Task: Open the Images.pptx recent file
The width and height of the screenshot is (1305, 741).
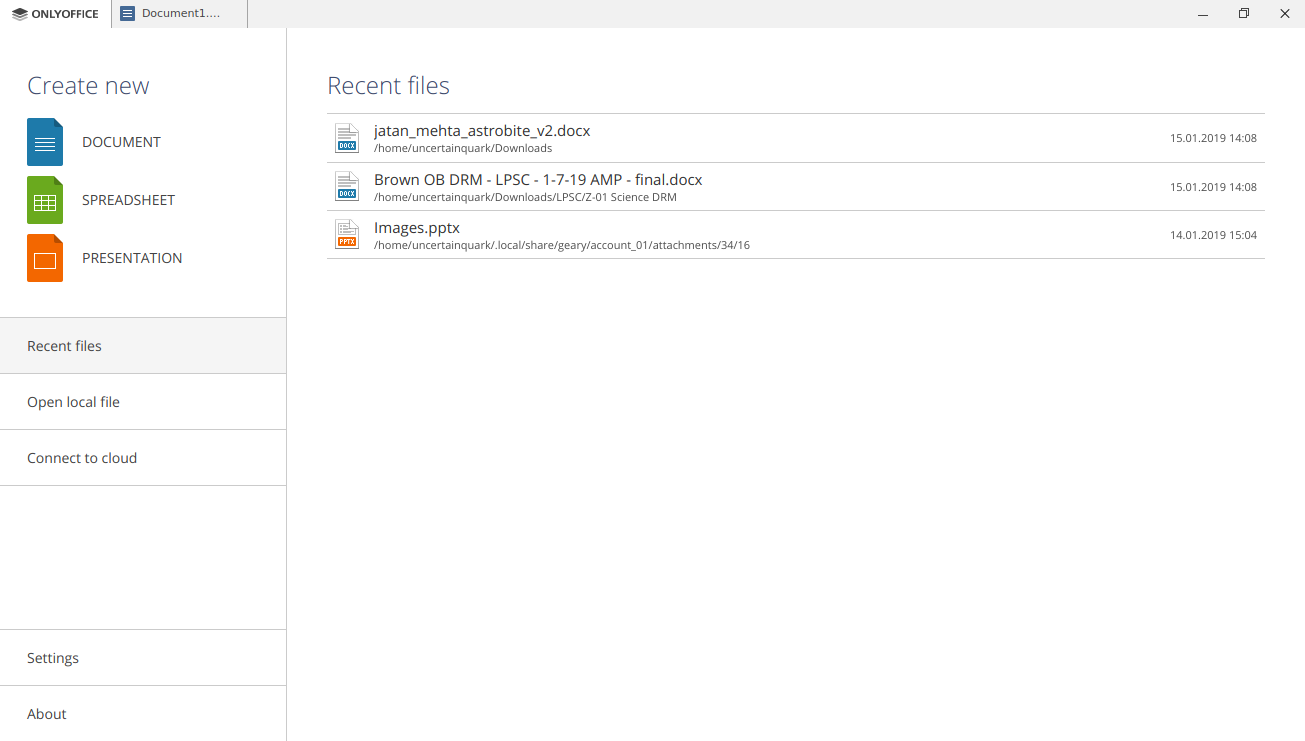Action: [416, 227]
